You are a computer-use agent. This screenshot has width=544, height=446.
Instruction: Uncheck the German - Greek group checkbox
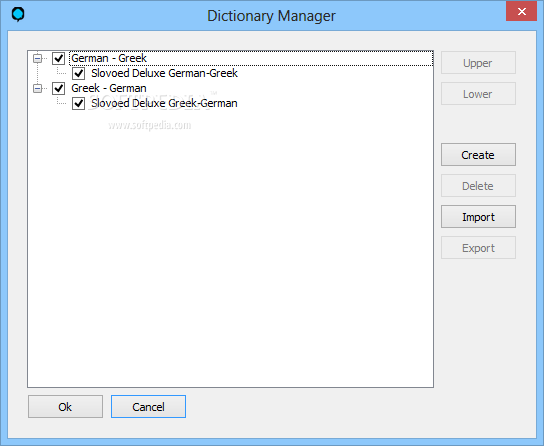pos(59,58)
